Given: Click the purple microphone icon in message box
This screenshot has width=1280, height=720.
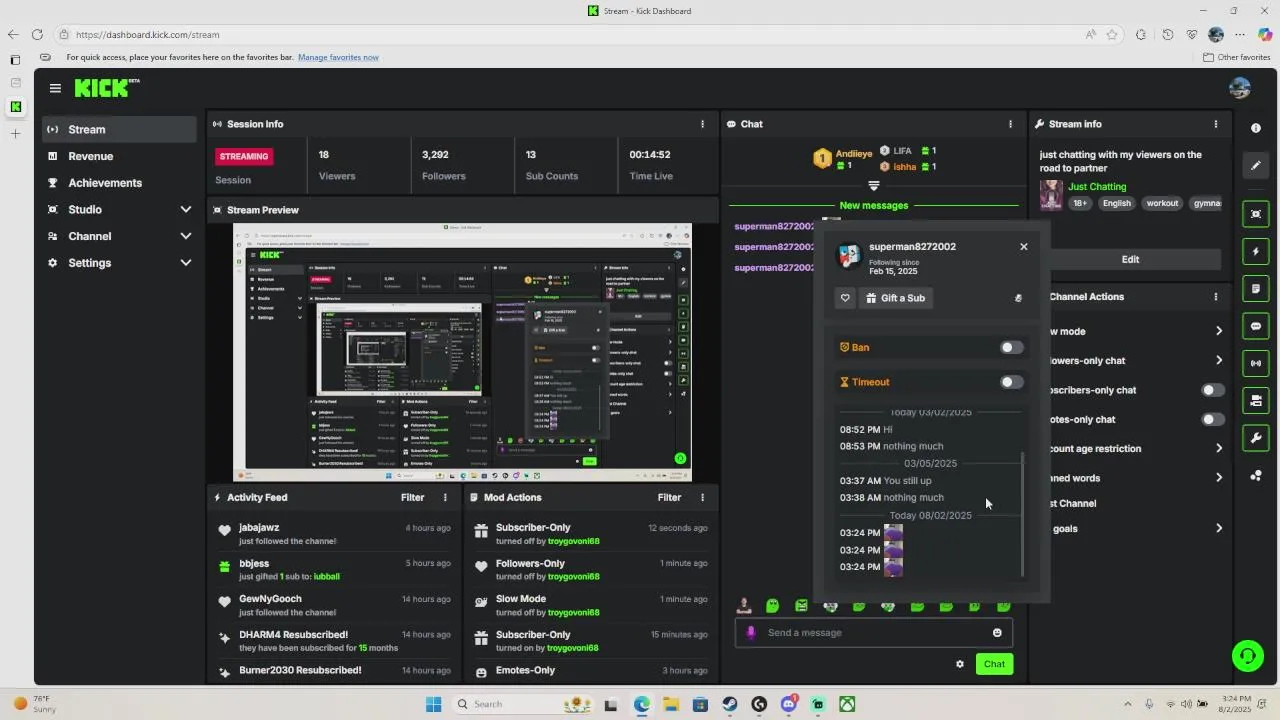Looking at the screenshot, I should (x=751, y=632).
